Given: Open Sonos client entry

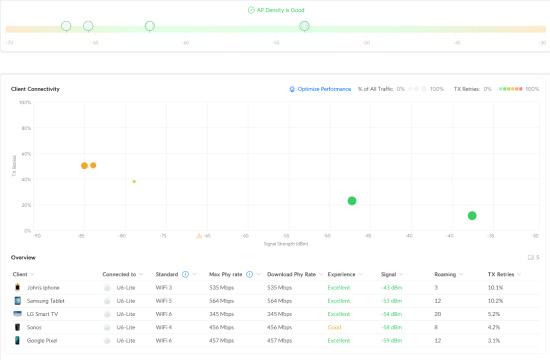Looking at the screenshot, I should point(34,327).
